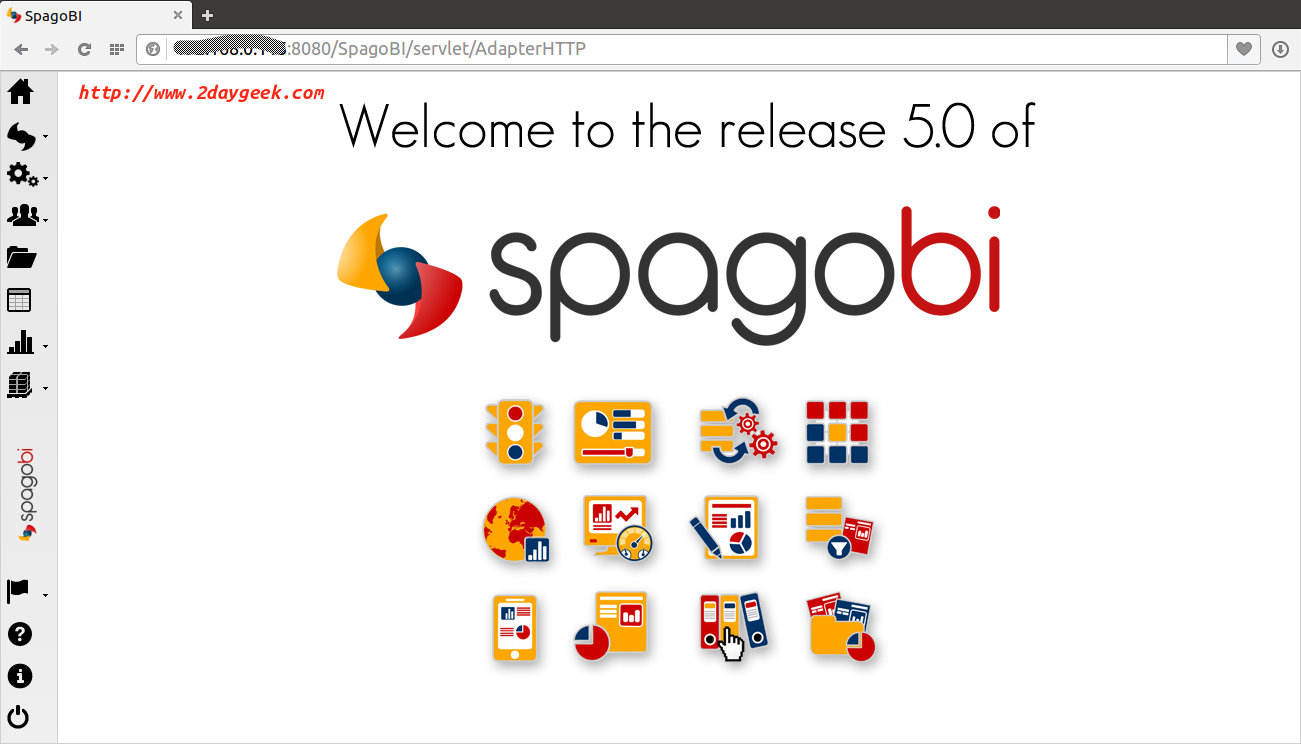Open the bar chart sidebar icon
The image size is (1301, 744).
click(20, 342)
